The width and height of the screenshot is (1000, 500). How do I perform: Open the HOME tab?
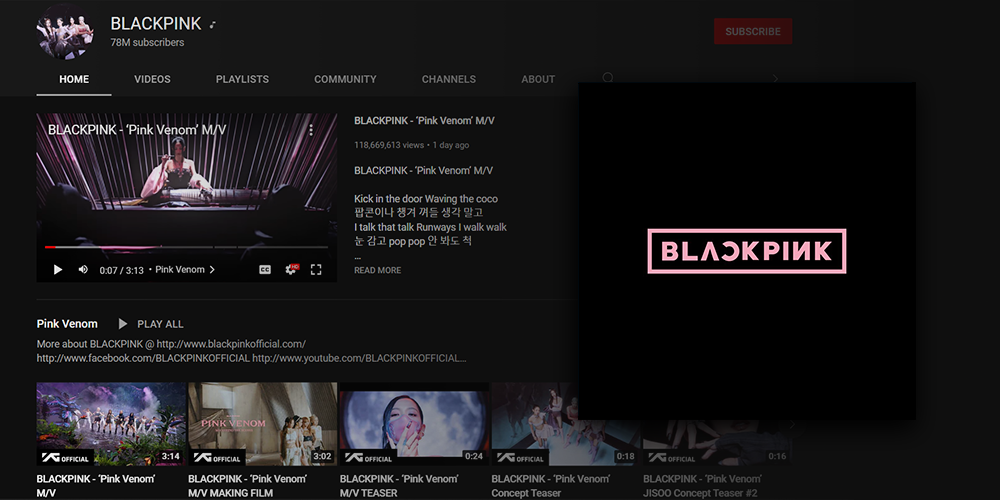[74, 80]
